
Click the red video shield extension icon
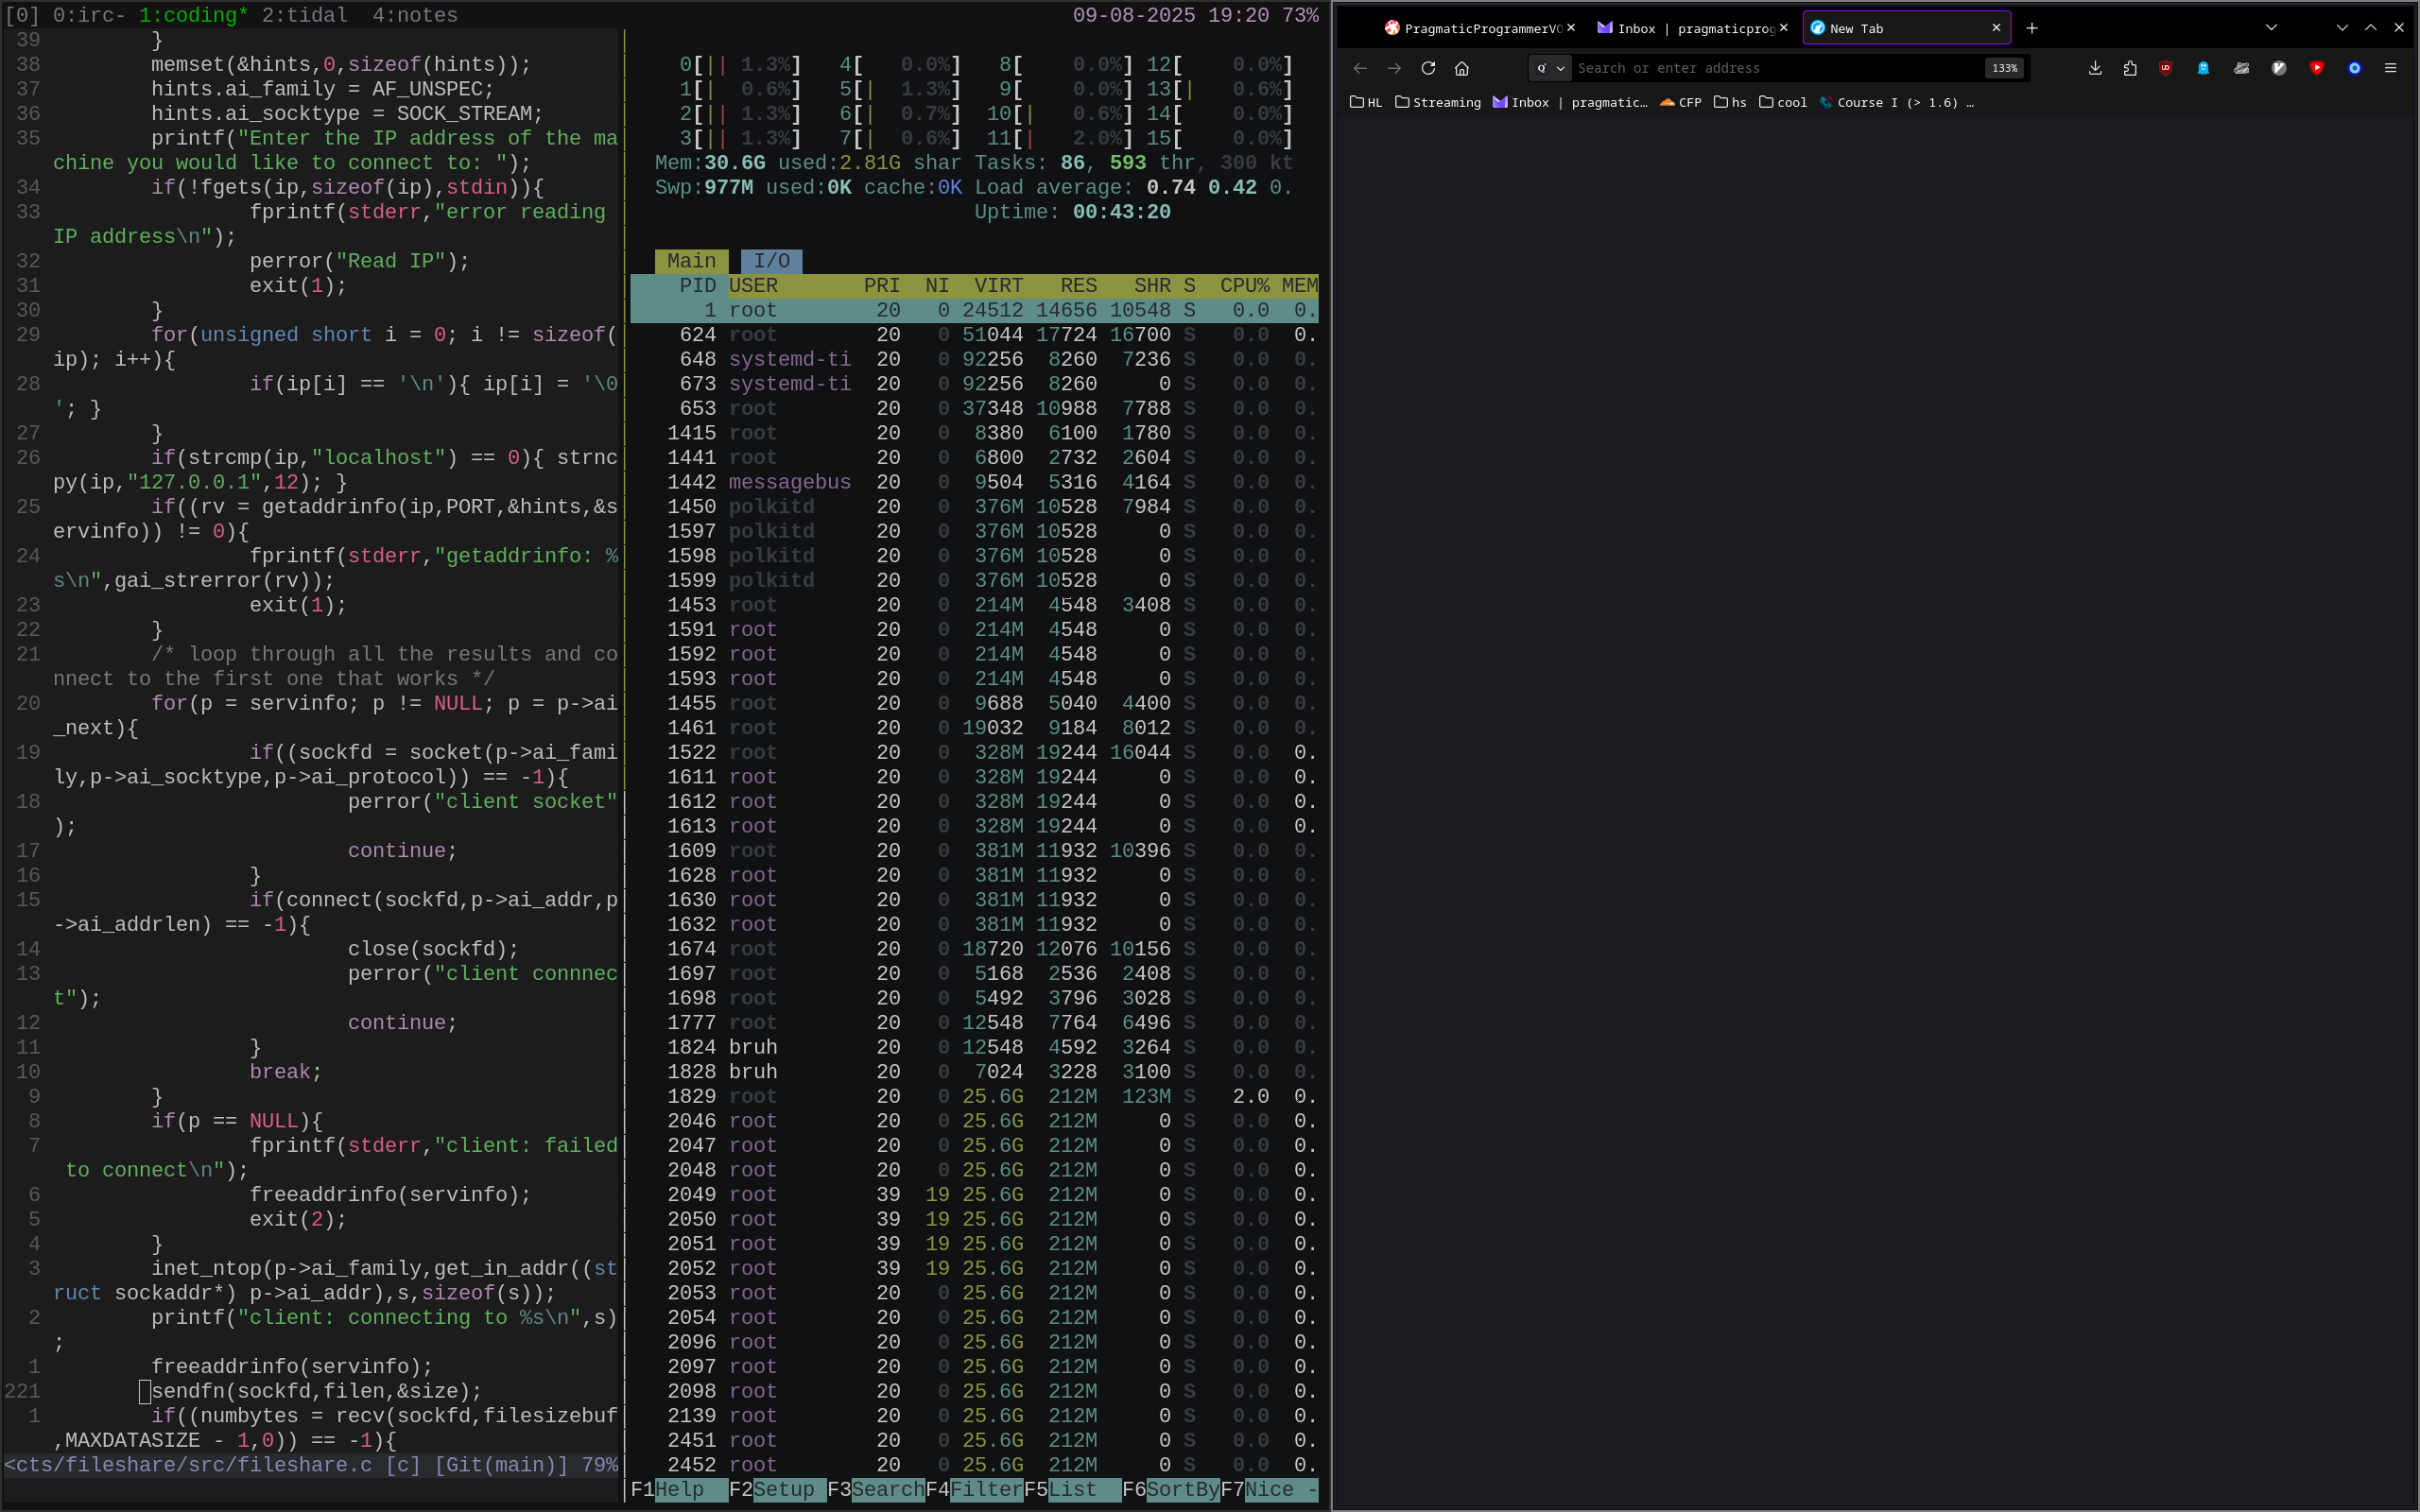pyautogui.click(x=2317, y=68)
